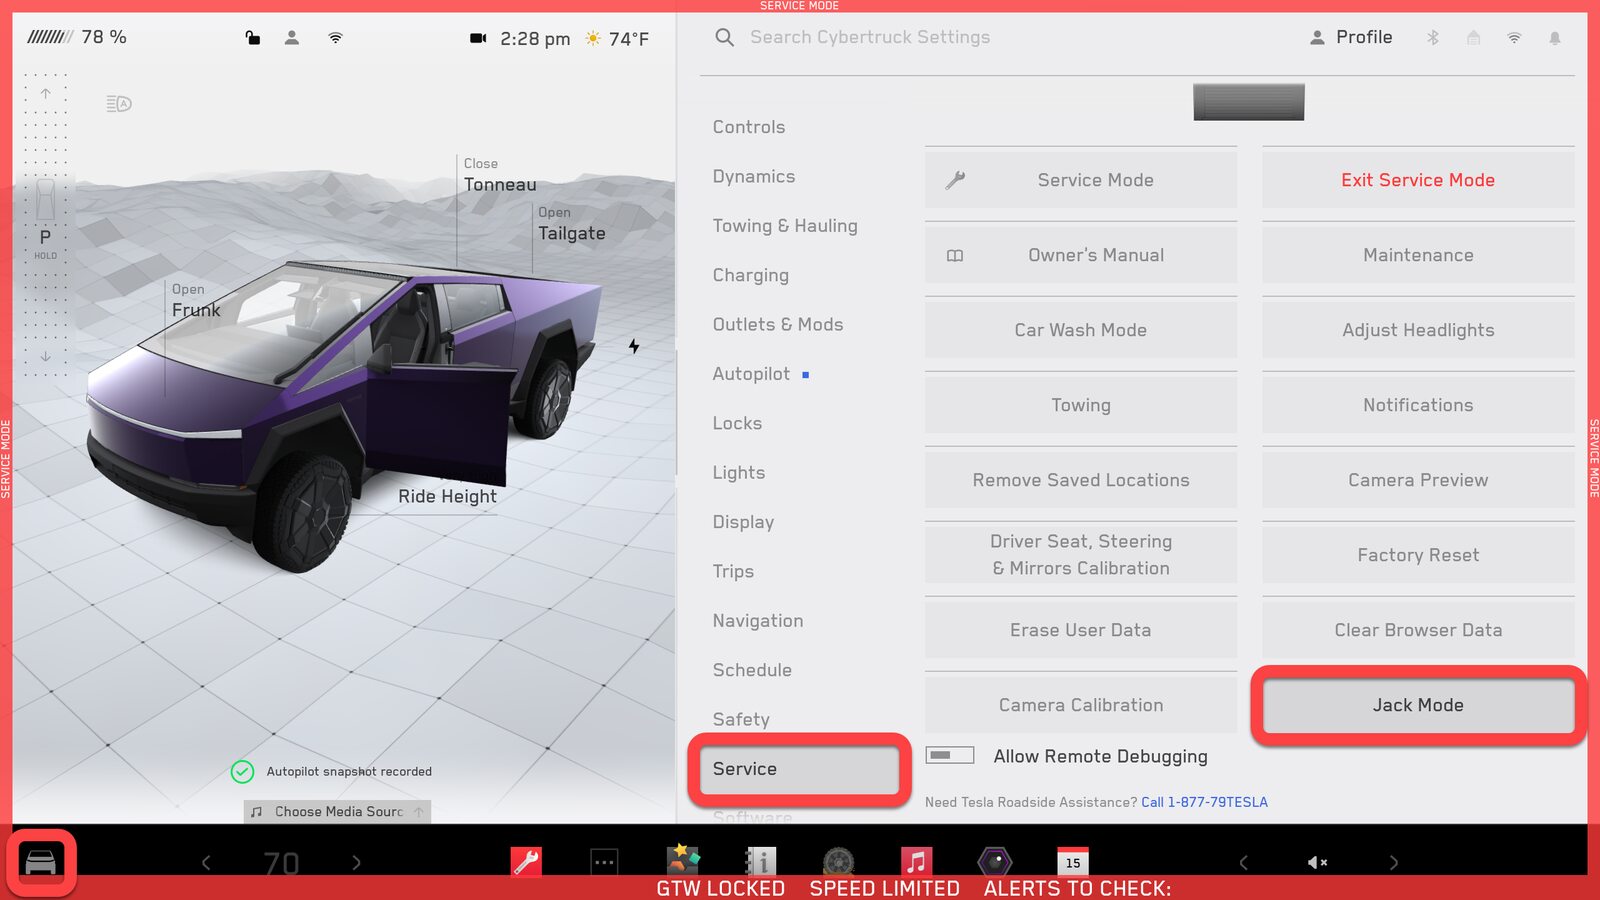Raise volume with arrow right of speaker
The height and width of the screenshot is (900, 1600).
(x=1393, y=862)
